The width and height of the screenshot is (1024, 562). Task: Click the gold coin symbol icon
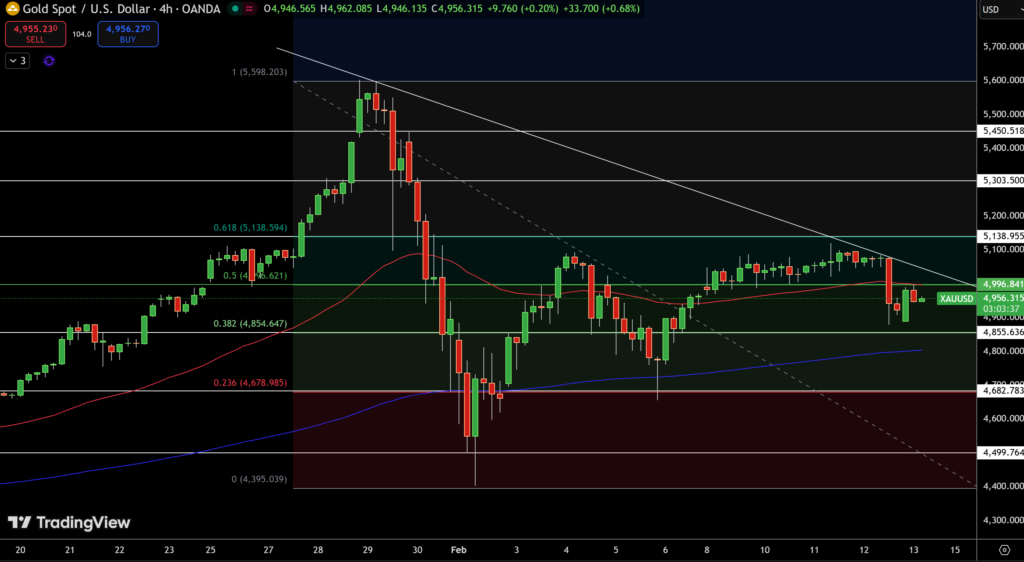tap(11, 8)
